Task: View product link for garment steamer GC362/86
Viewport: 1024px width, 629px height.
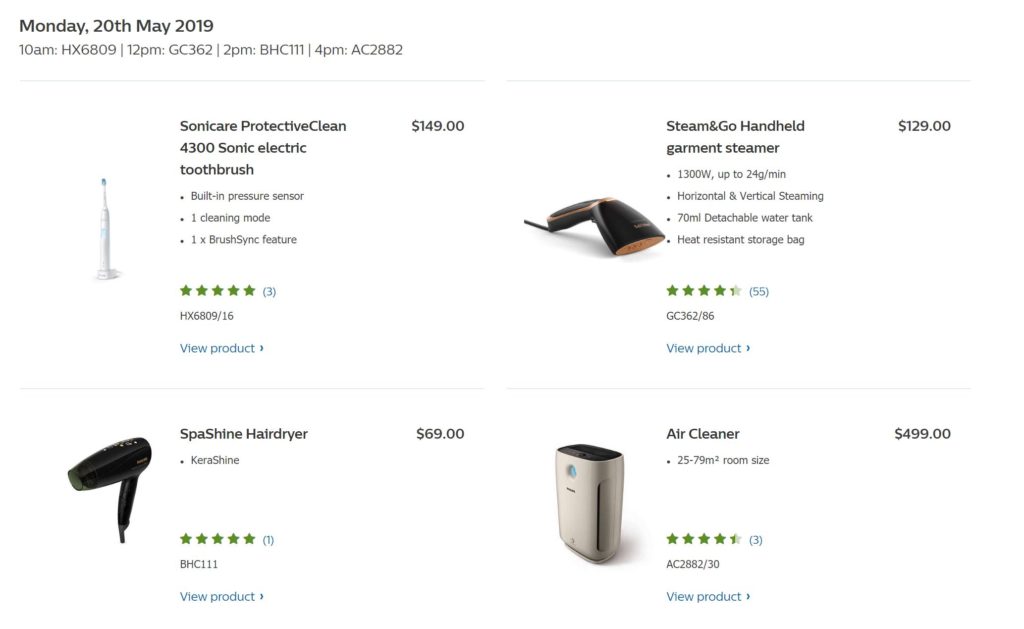Action: point(708,348)
